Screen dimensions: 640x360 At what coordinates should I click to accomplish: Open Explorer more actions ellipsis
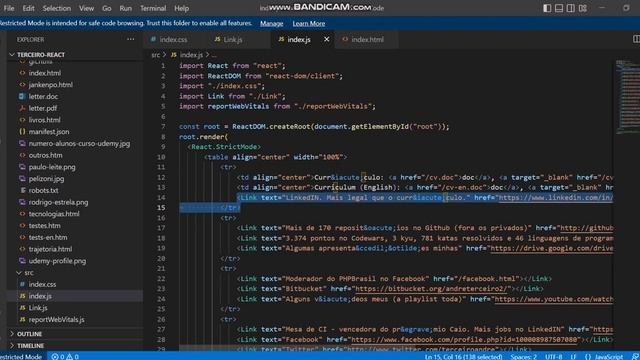tap(131, 39)
